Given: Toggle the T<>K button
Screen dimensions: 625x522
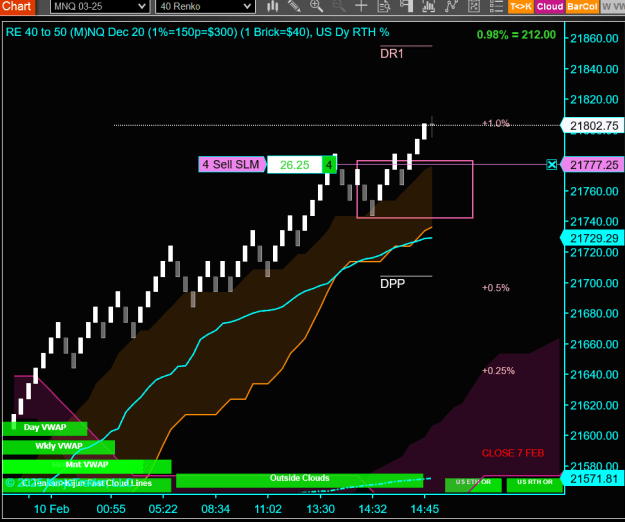Looking at the screenshot, I should click(x=521, y=6).
